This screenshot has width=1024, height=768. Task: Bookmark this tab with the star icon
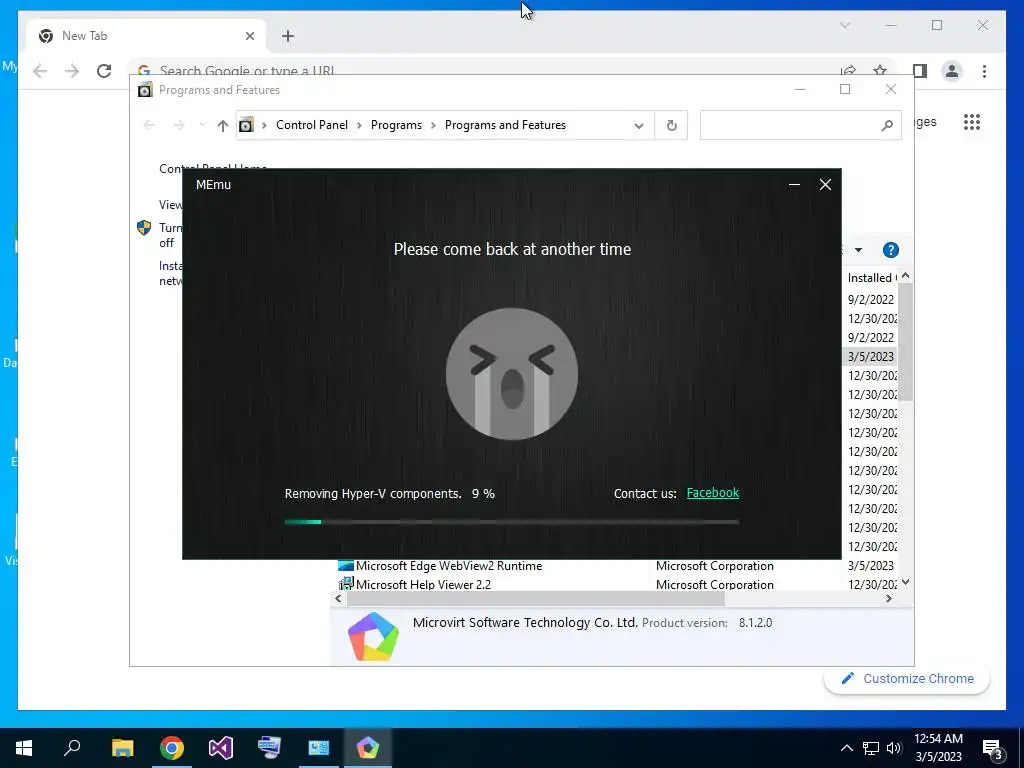click(x=880, y=71)
